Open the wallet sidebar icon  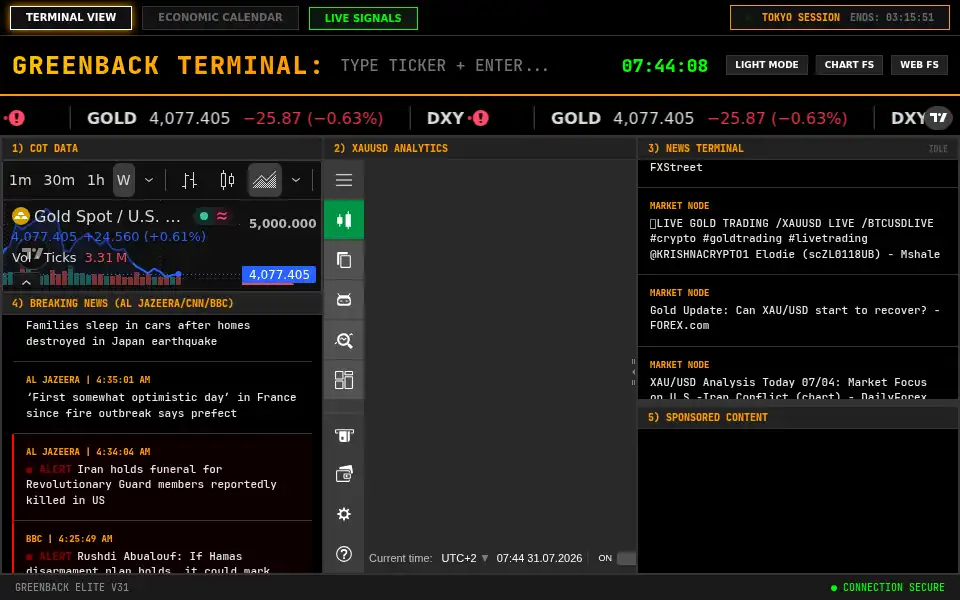point(343,474)
